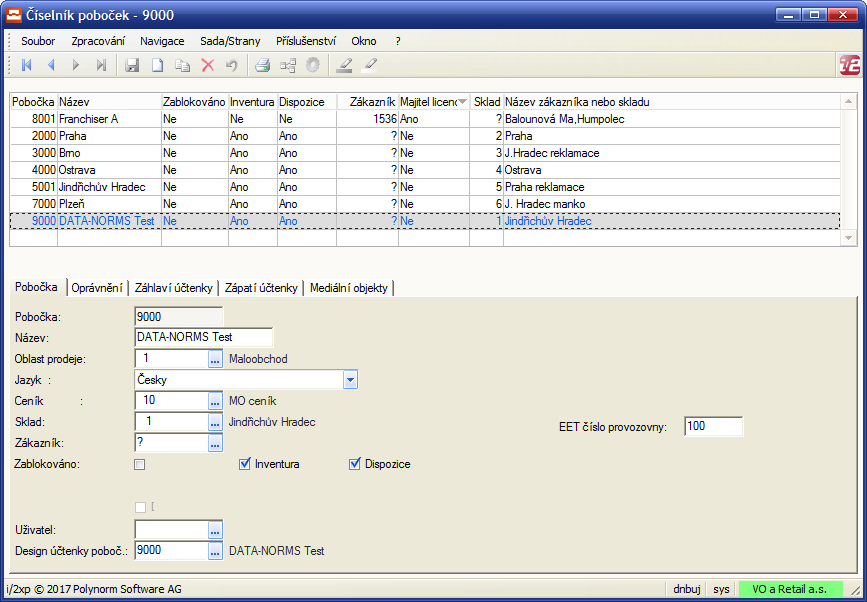Click the J. Hradec manko cell
Image resolution: width=867 pixels, height=602 pixels.
[671, 204]
